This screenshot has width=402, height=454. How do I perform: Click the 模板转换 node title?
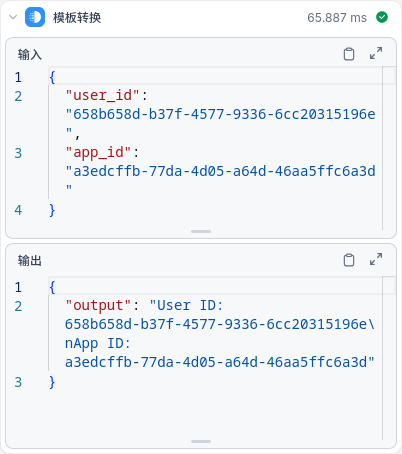coord(77,18)
